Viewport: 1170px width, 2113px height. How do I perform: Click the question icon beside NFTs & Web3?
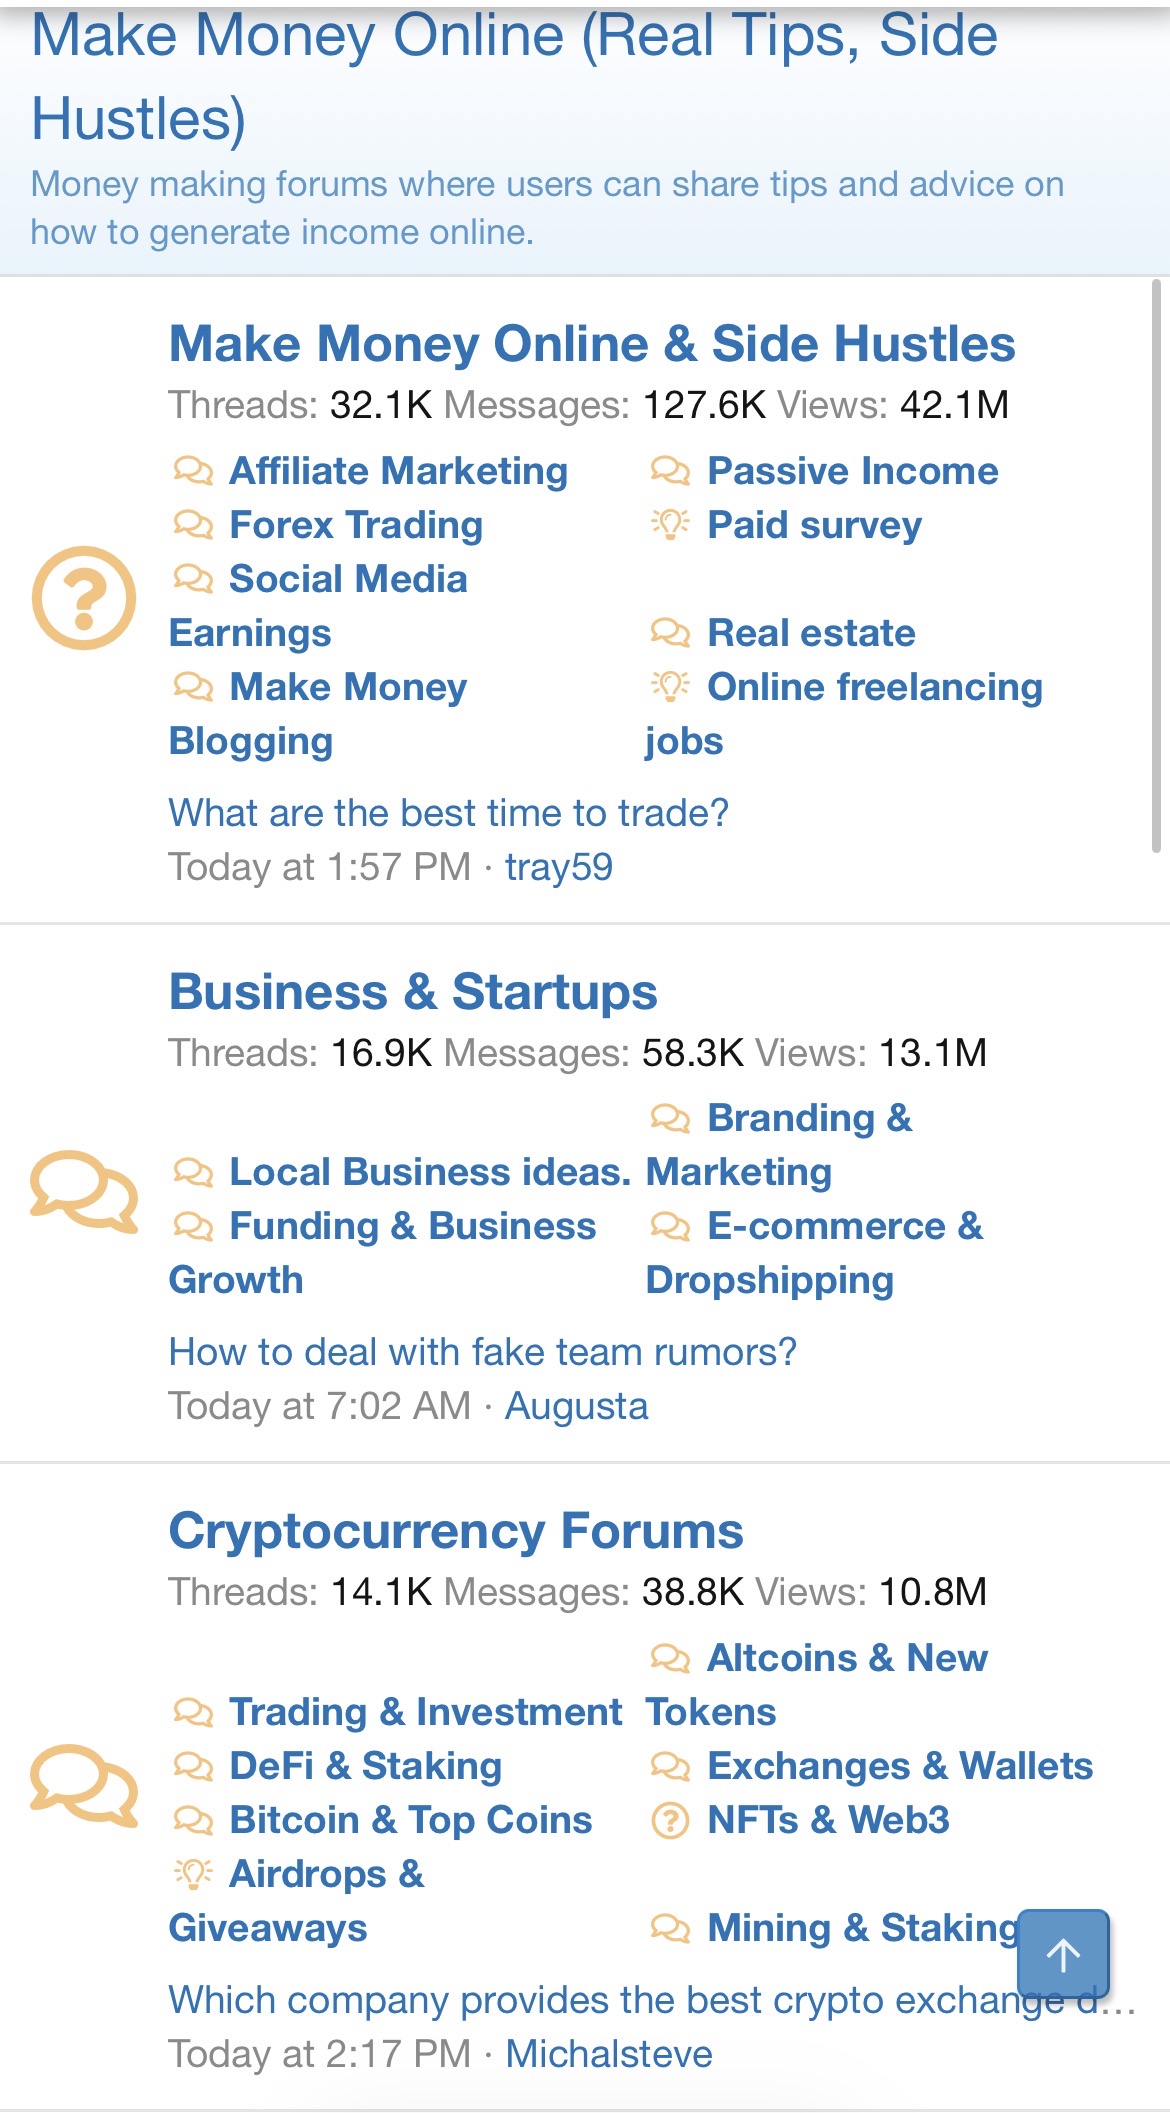coord(670,1820)
